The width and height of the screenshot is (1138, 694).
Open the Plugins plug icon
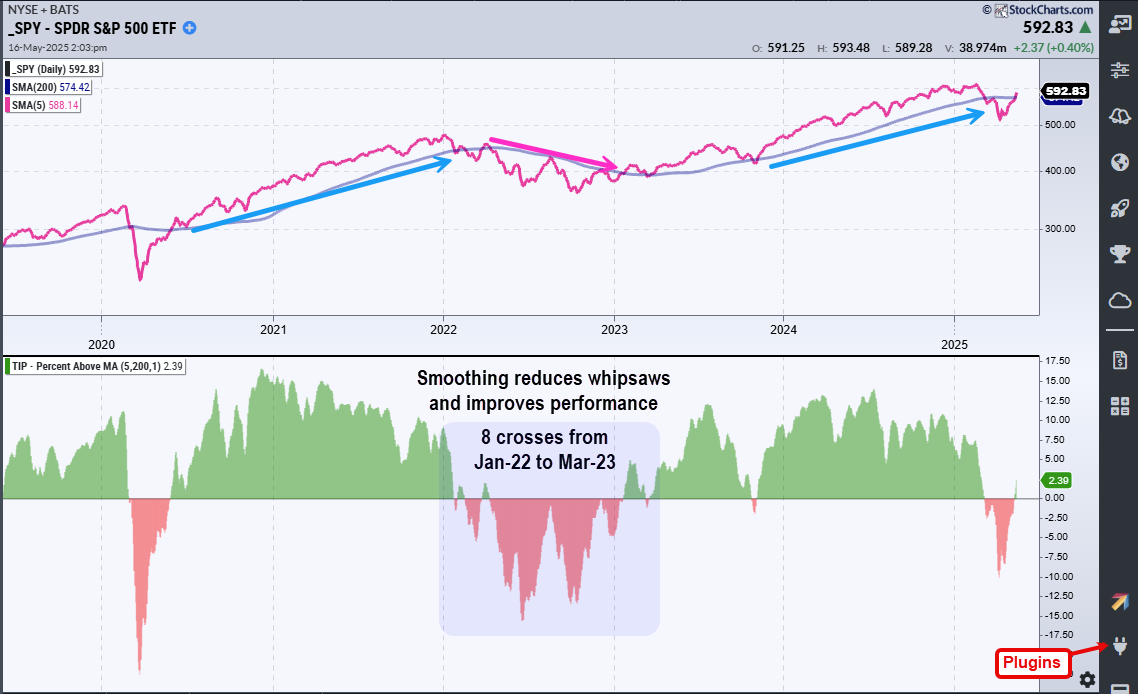[1120, 645]
